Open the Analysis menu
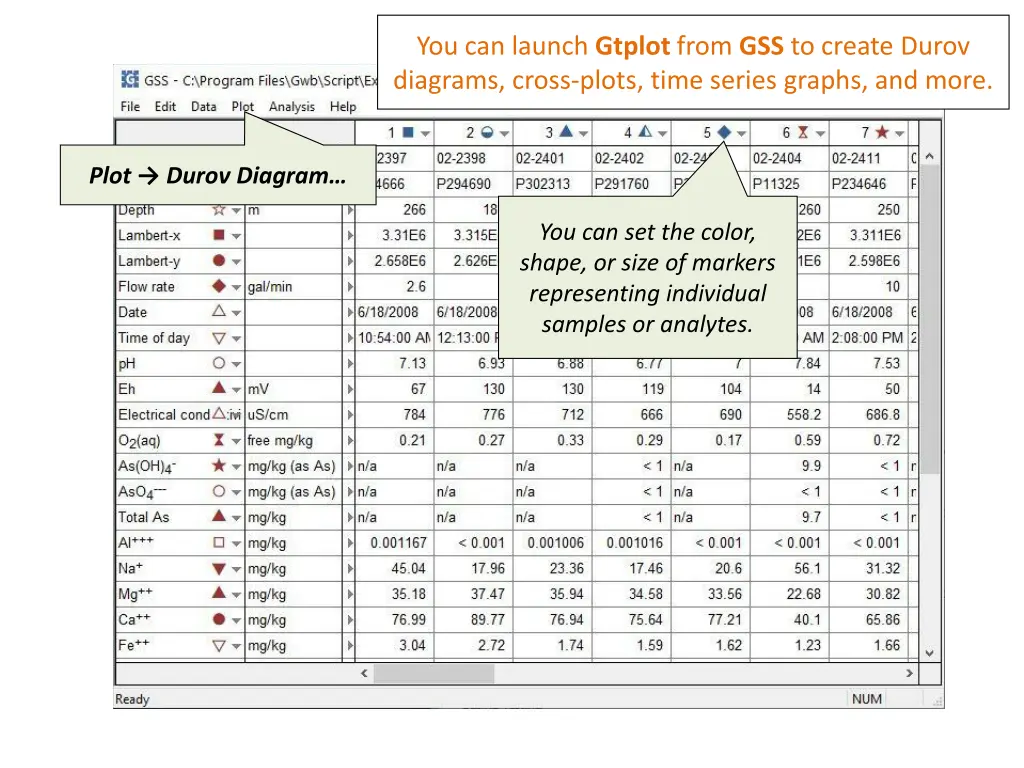Viewport: 1024px width, 768px height. click(292, 106)
